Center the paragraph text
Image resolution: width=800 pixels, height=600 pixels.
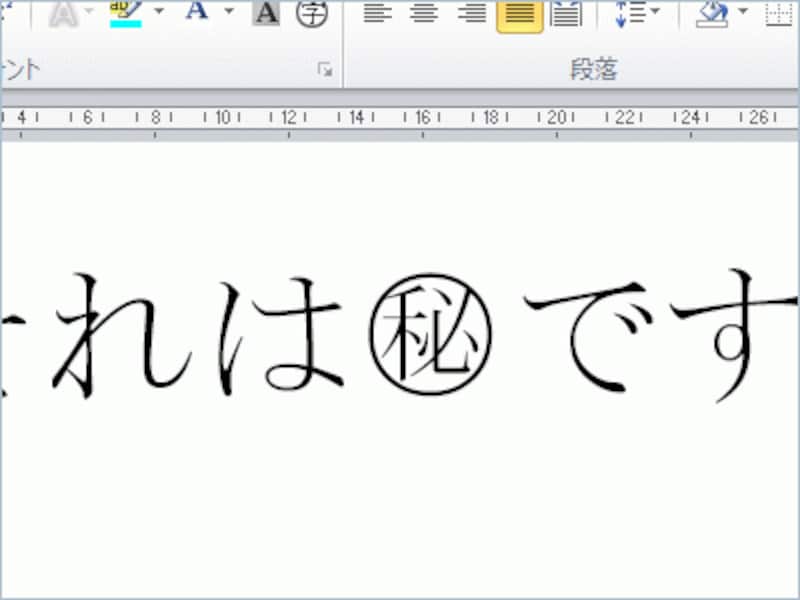pyautogui.click(x=425, y=13)
